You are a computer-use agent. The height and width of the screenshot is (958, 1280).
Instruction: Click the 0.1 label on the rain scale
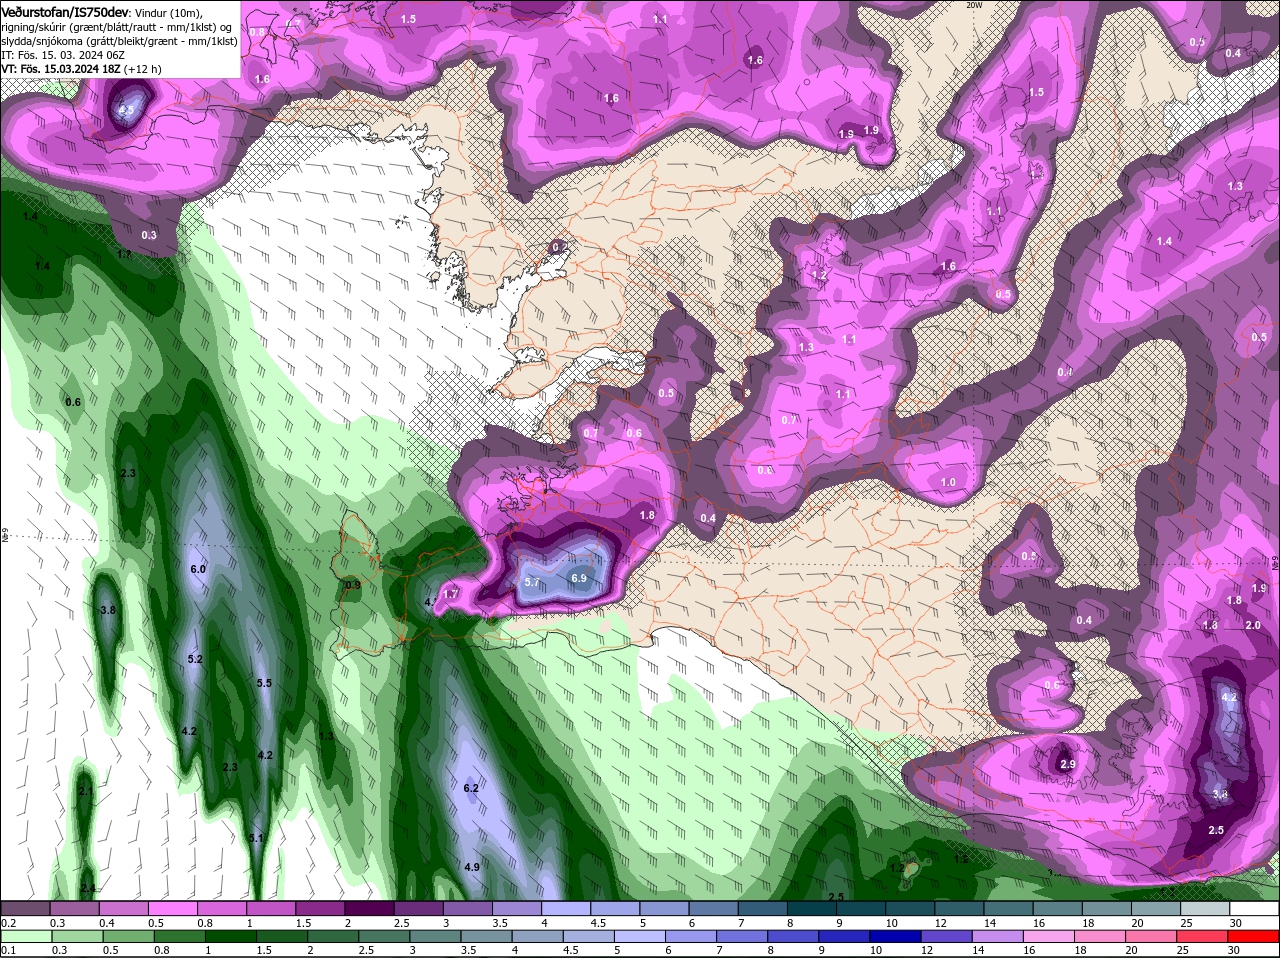8,950
